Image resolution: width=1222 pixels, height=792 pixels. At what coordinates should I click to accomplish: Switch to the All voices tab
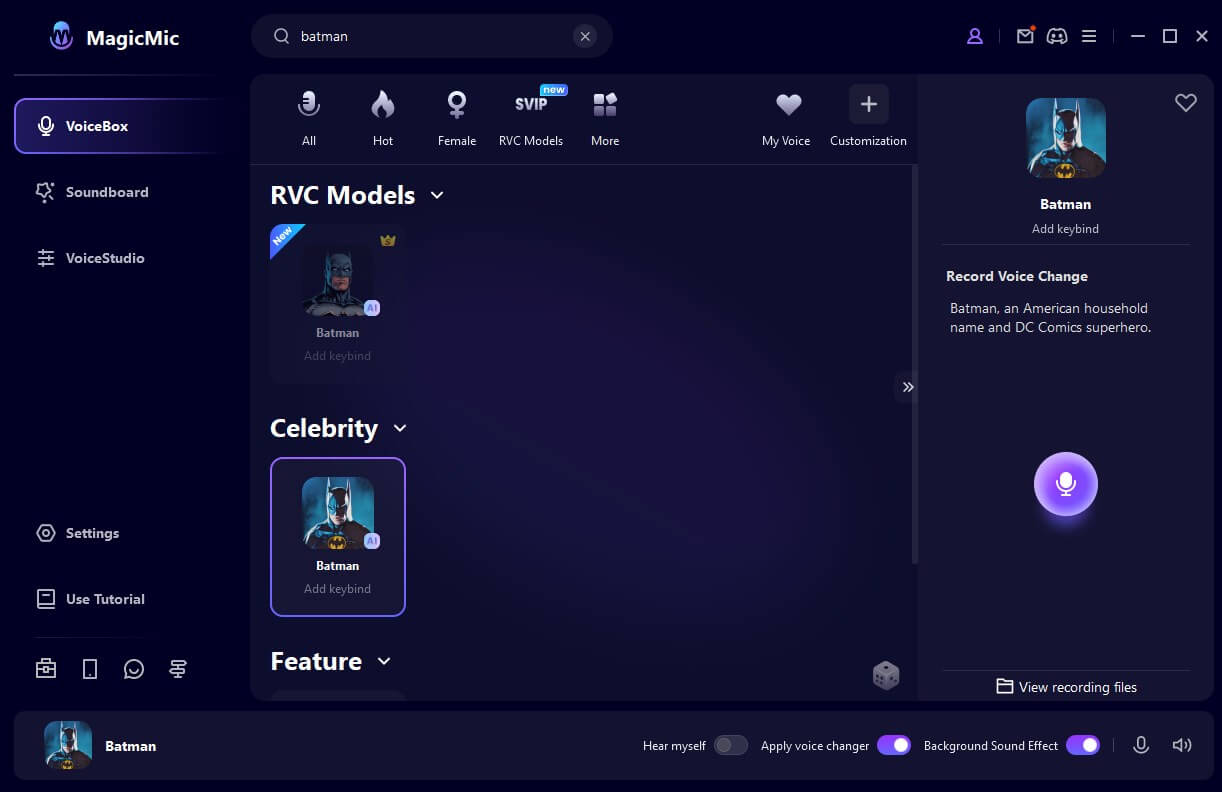pyautogui.click(x=308, y=117)
